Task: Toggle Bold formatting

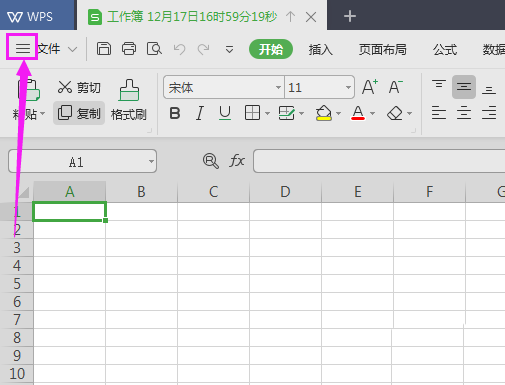Action: click(175, 113)
